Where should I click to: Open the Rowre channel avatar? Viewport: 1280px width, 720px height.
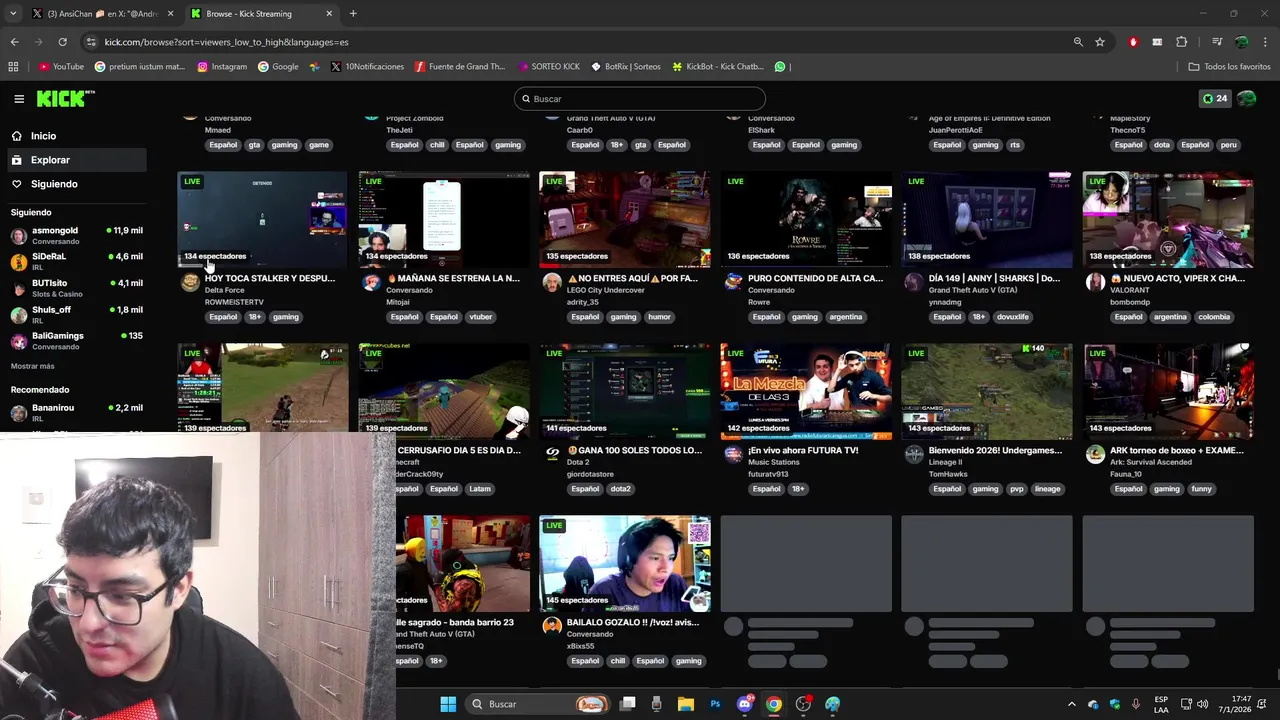point(733,282)
